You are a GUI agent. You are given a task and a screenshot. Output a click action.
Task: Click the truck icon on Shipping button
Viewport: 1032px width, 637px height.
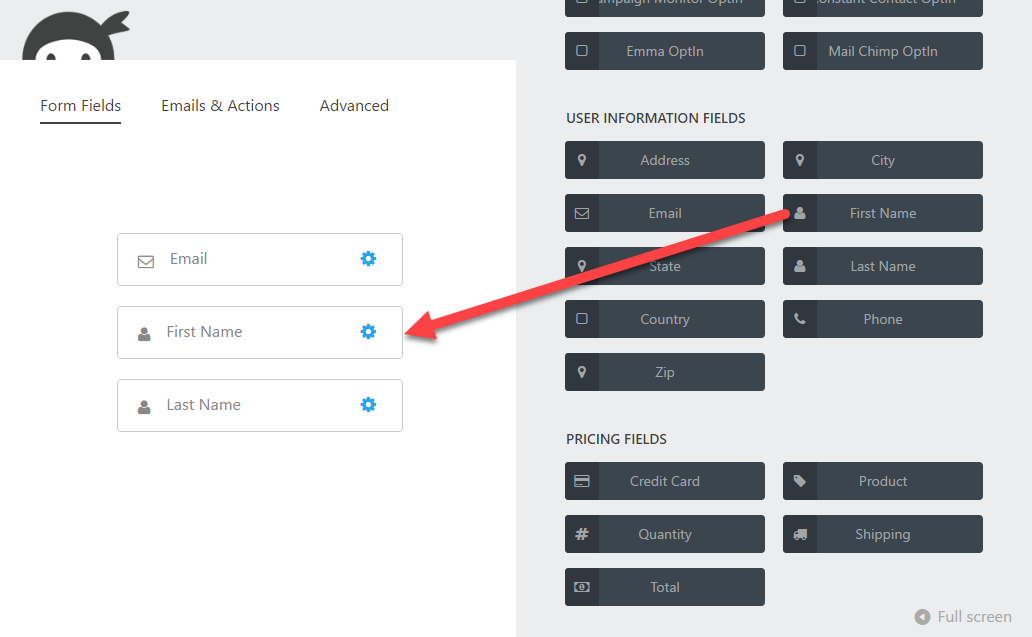pos(800,534)
